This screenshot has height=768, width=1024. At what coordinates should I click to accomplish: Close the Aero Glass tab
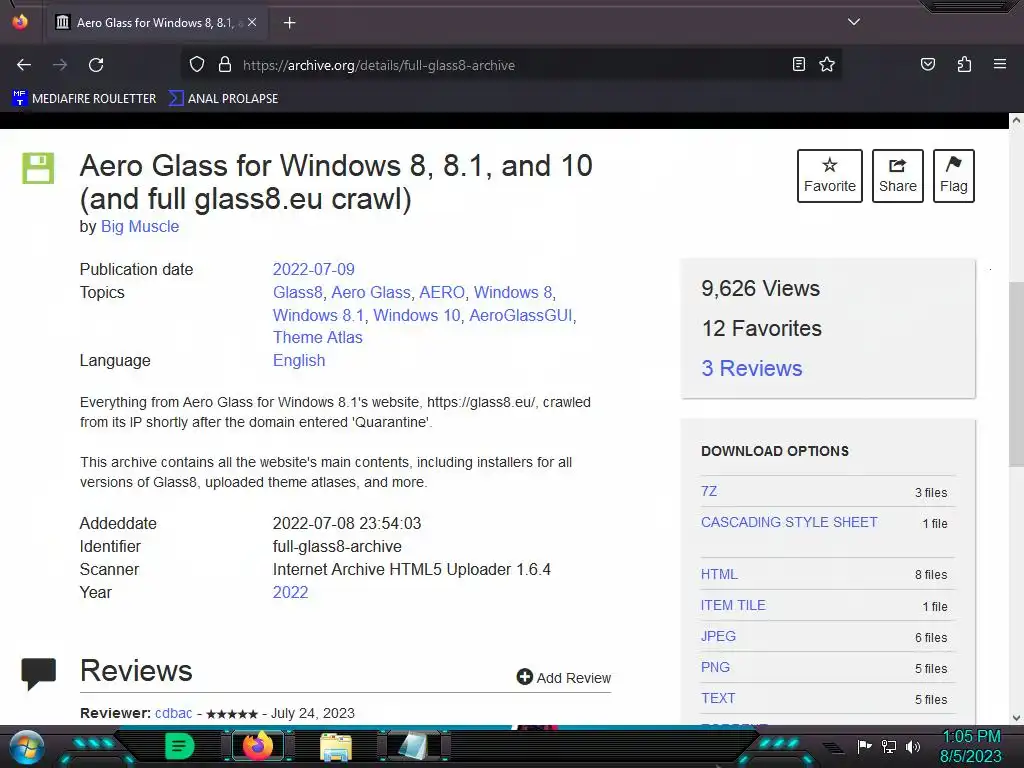(x=252, y=22)
